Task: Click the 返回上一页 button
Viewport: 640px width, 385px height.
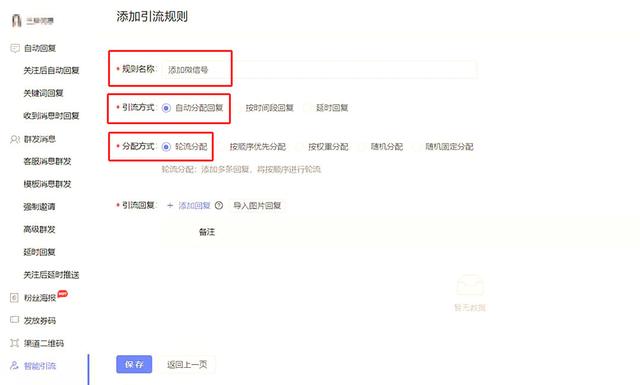Action: [187, 364]
